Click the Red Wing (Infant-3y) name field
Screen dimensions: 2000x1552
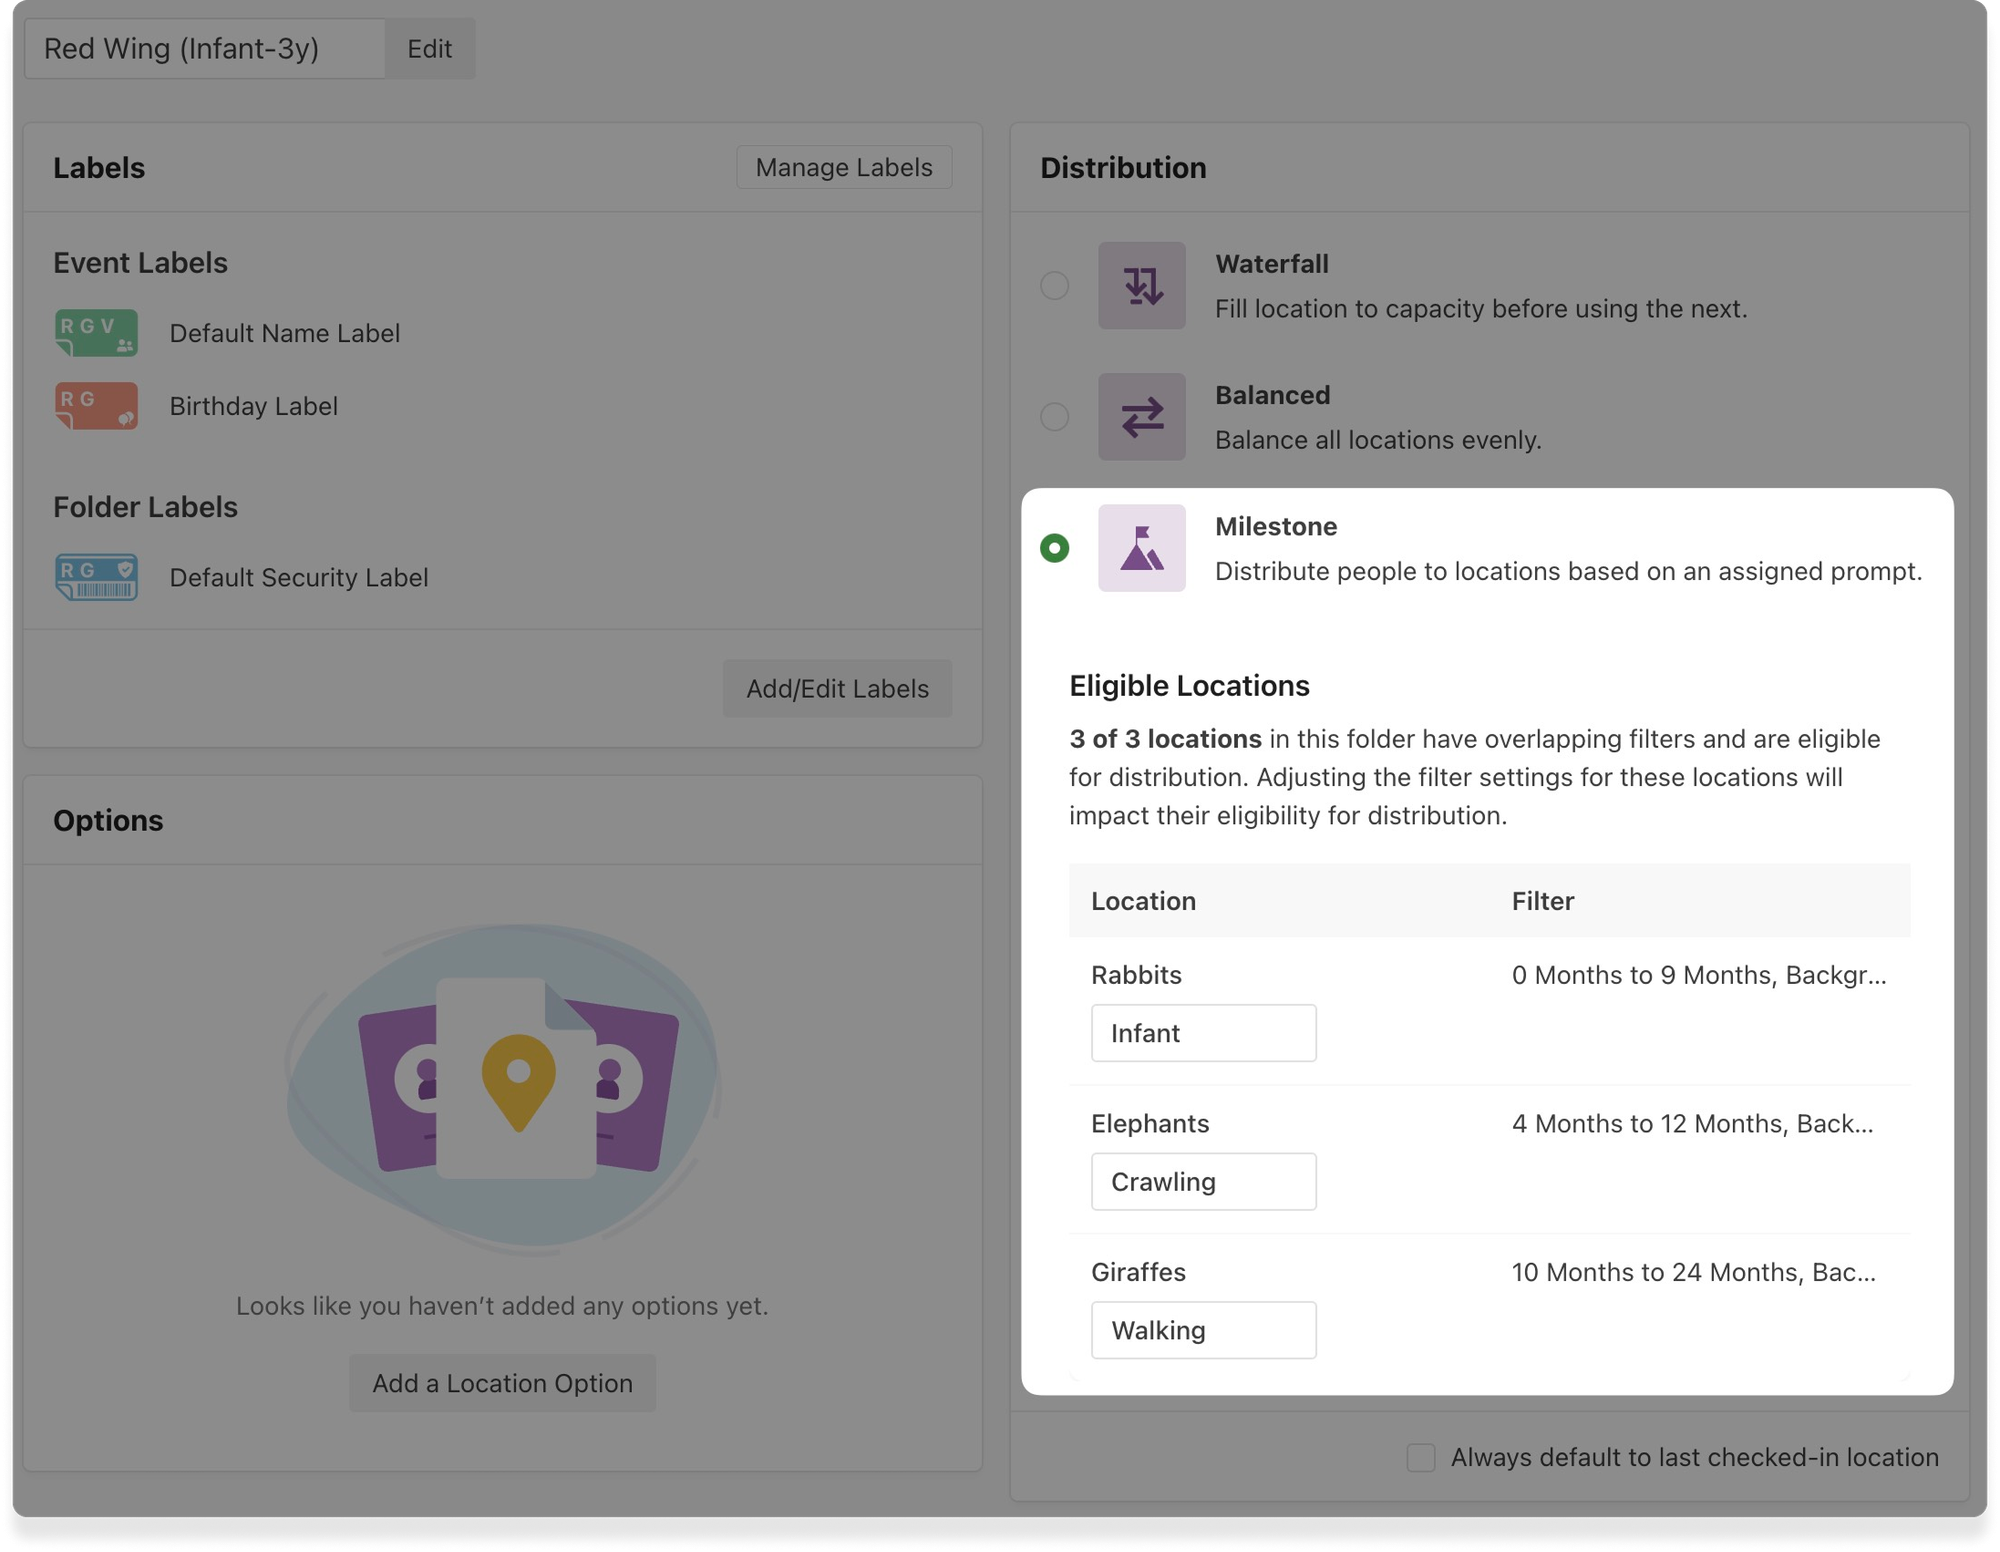coord(205,48)
